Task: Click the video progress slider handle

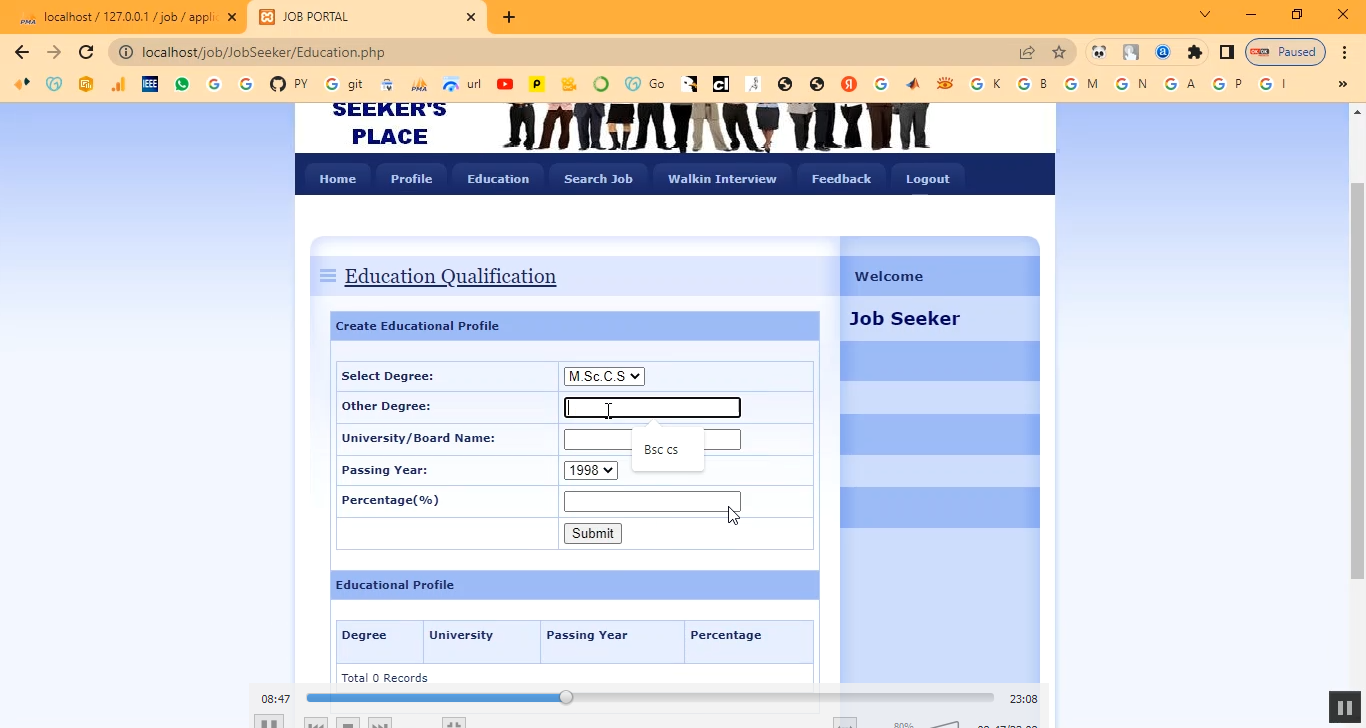Action: coord(566,697)
